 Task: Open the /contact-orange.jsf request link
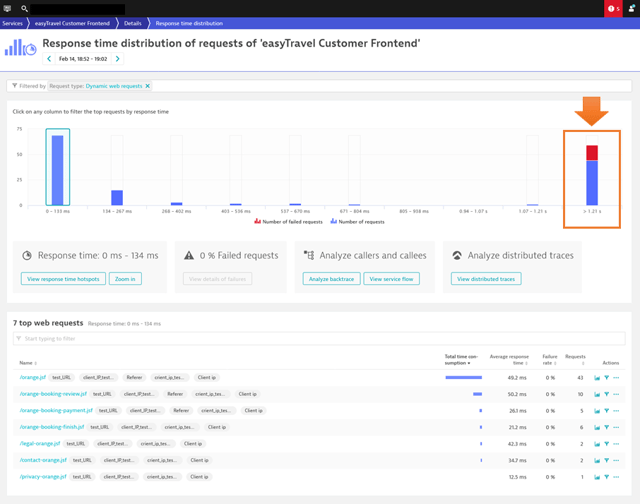coord(43,460)
